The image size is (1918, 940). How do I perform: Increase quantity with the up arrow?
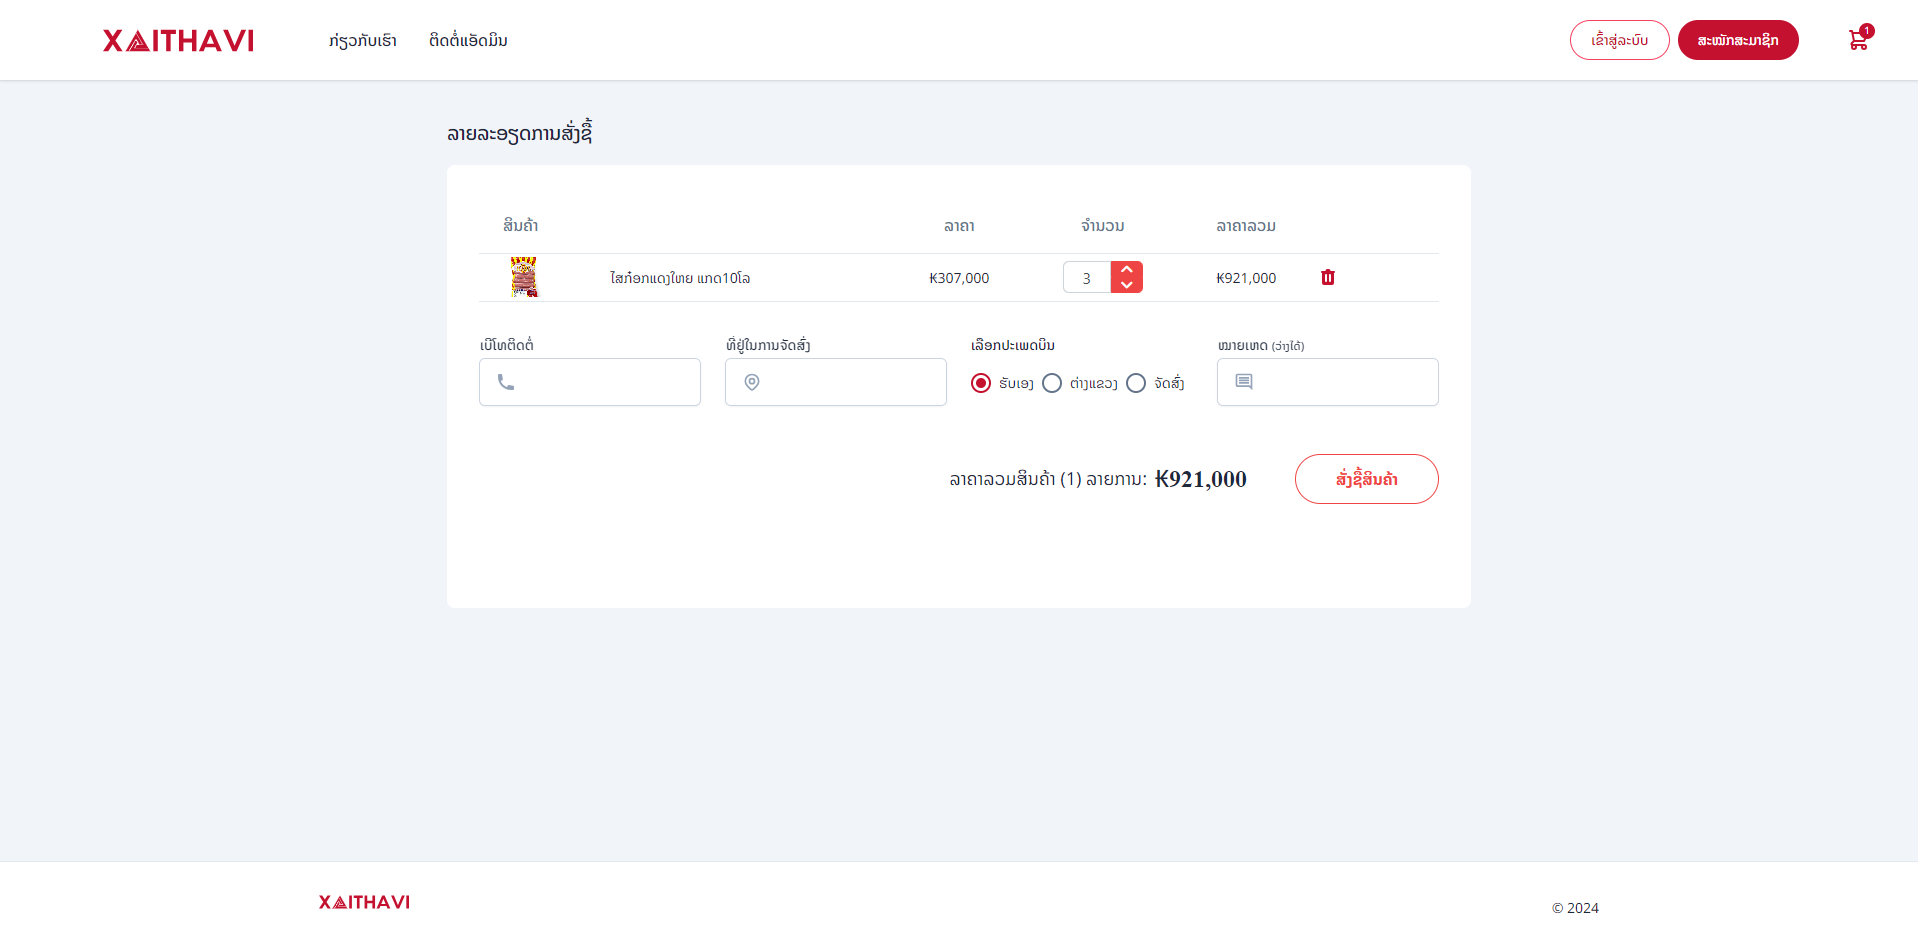pyautogui.click(x=1127, y=270)
